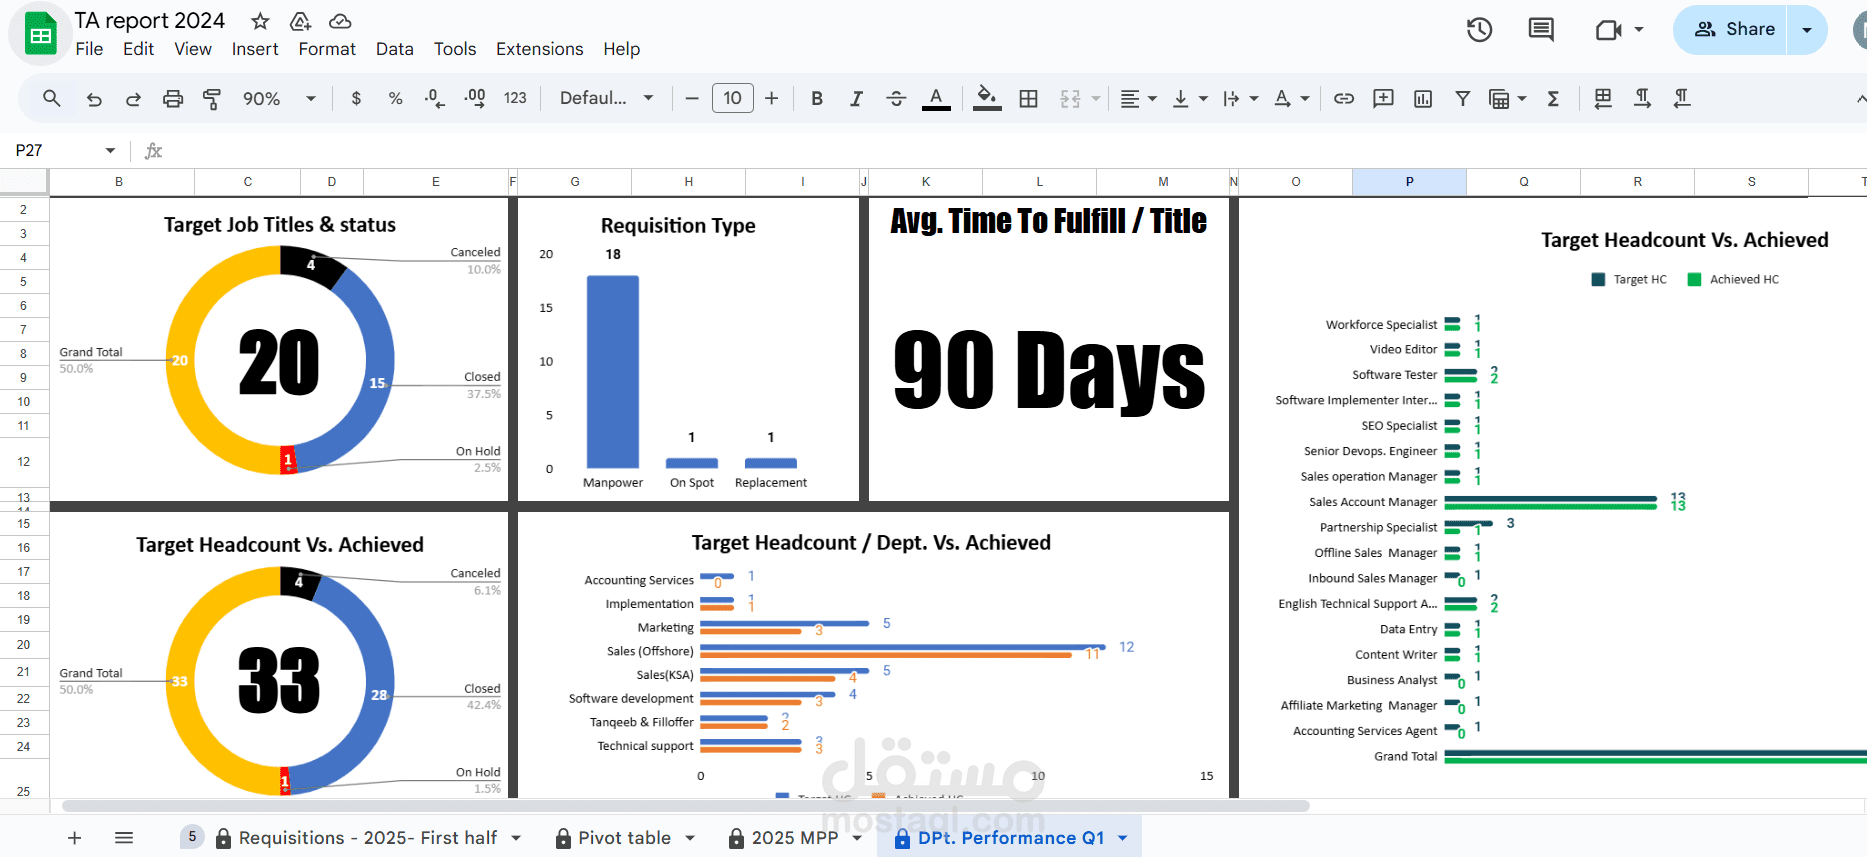Open the Data menu

pos(395,49)
